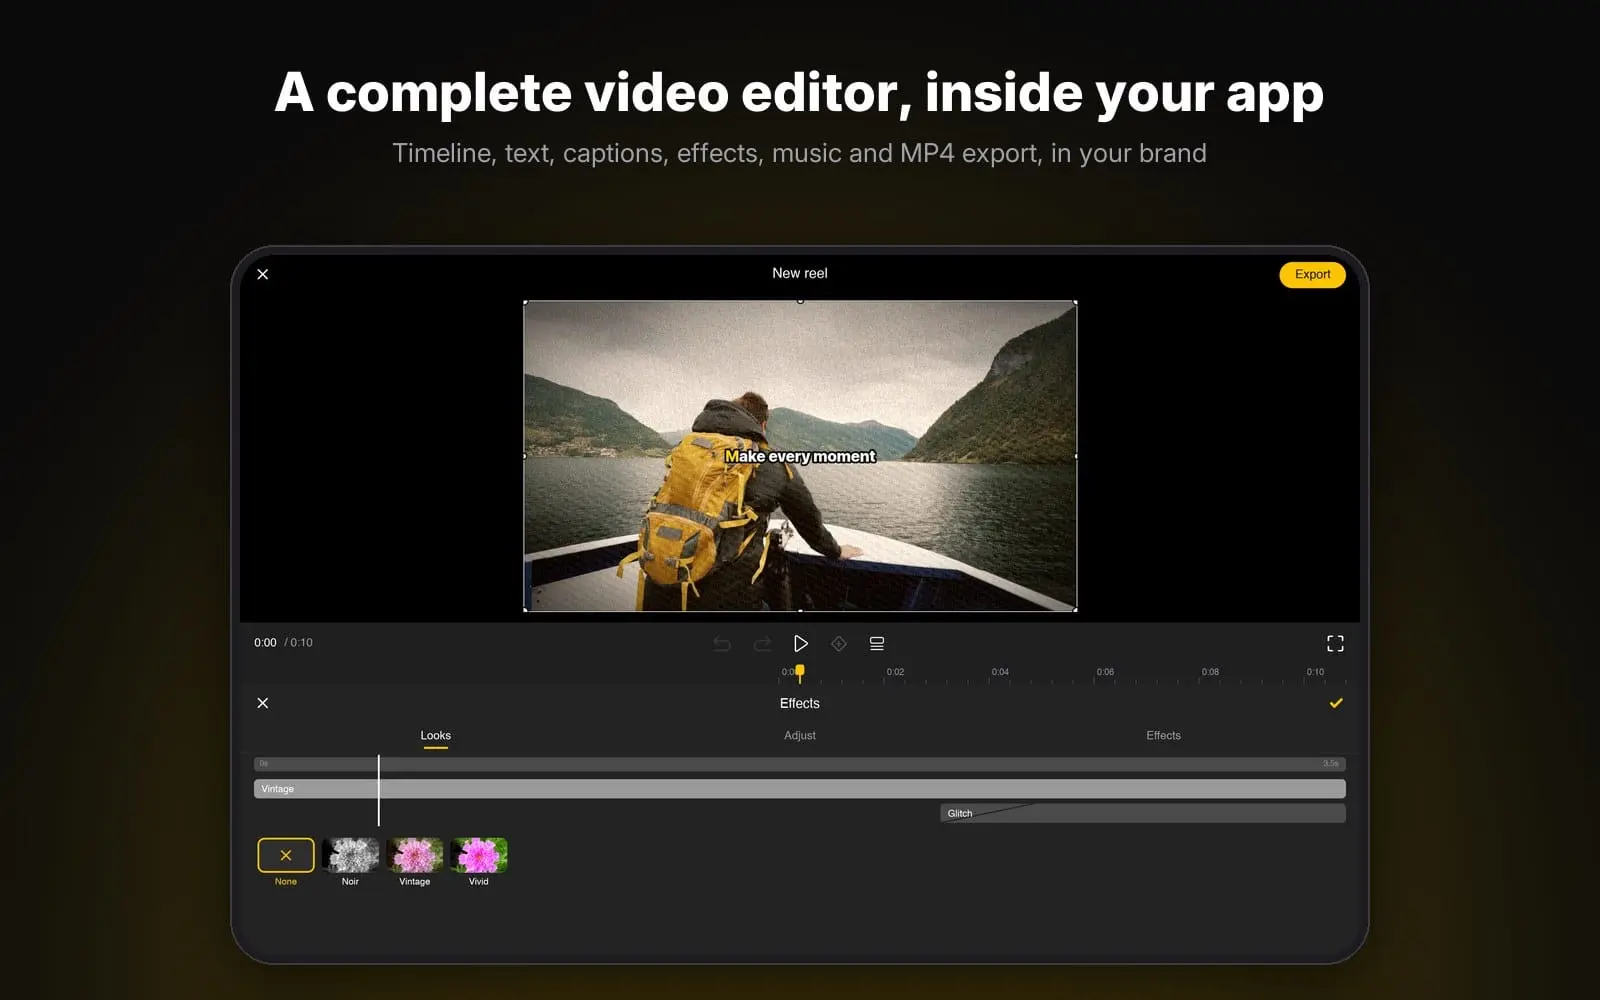
Task: Close the New reel editor
Action: pos(263,274)
